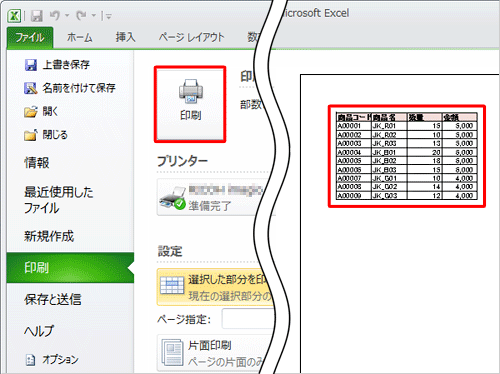Click the Excel application icon in the title bar
This screenshot has height=374, width=500.
coord(14,16)
